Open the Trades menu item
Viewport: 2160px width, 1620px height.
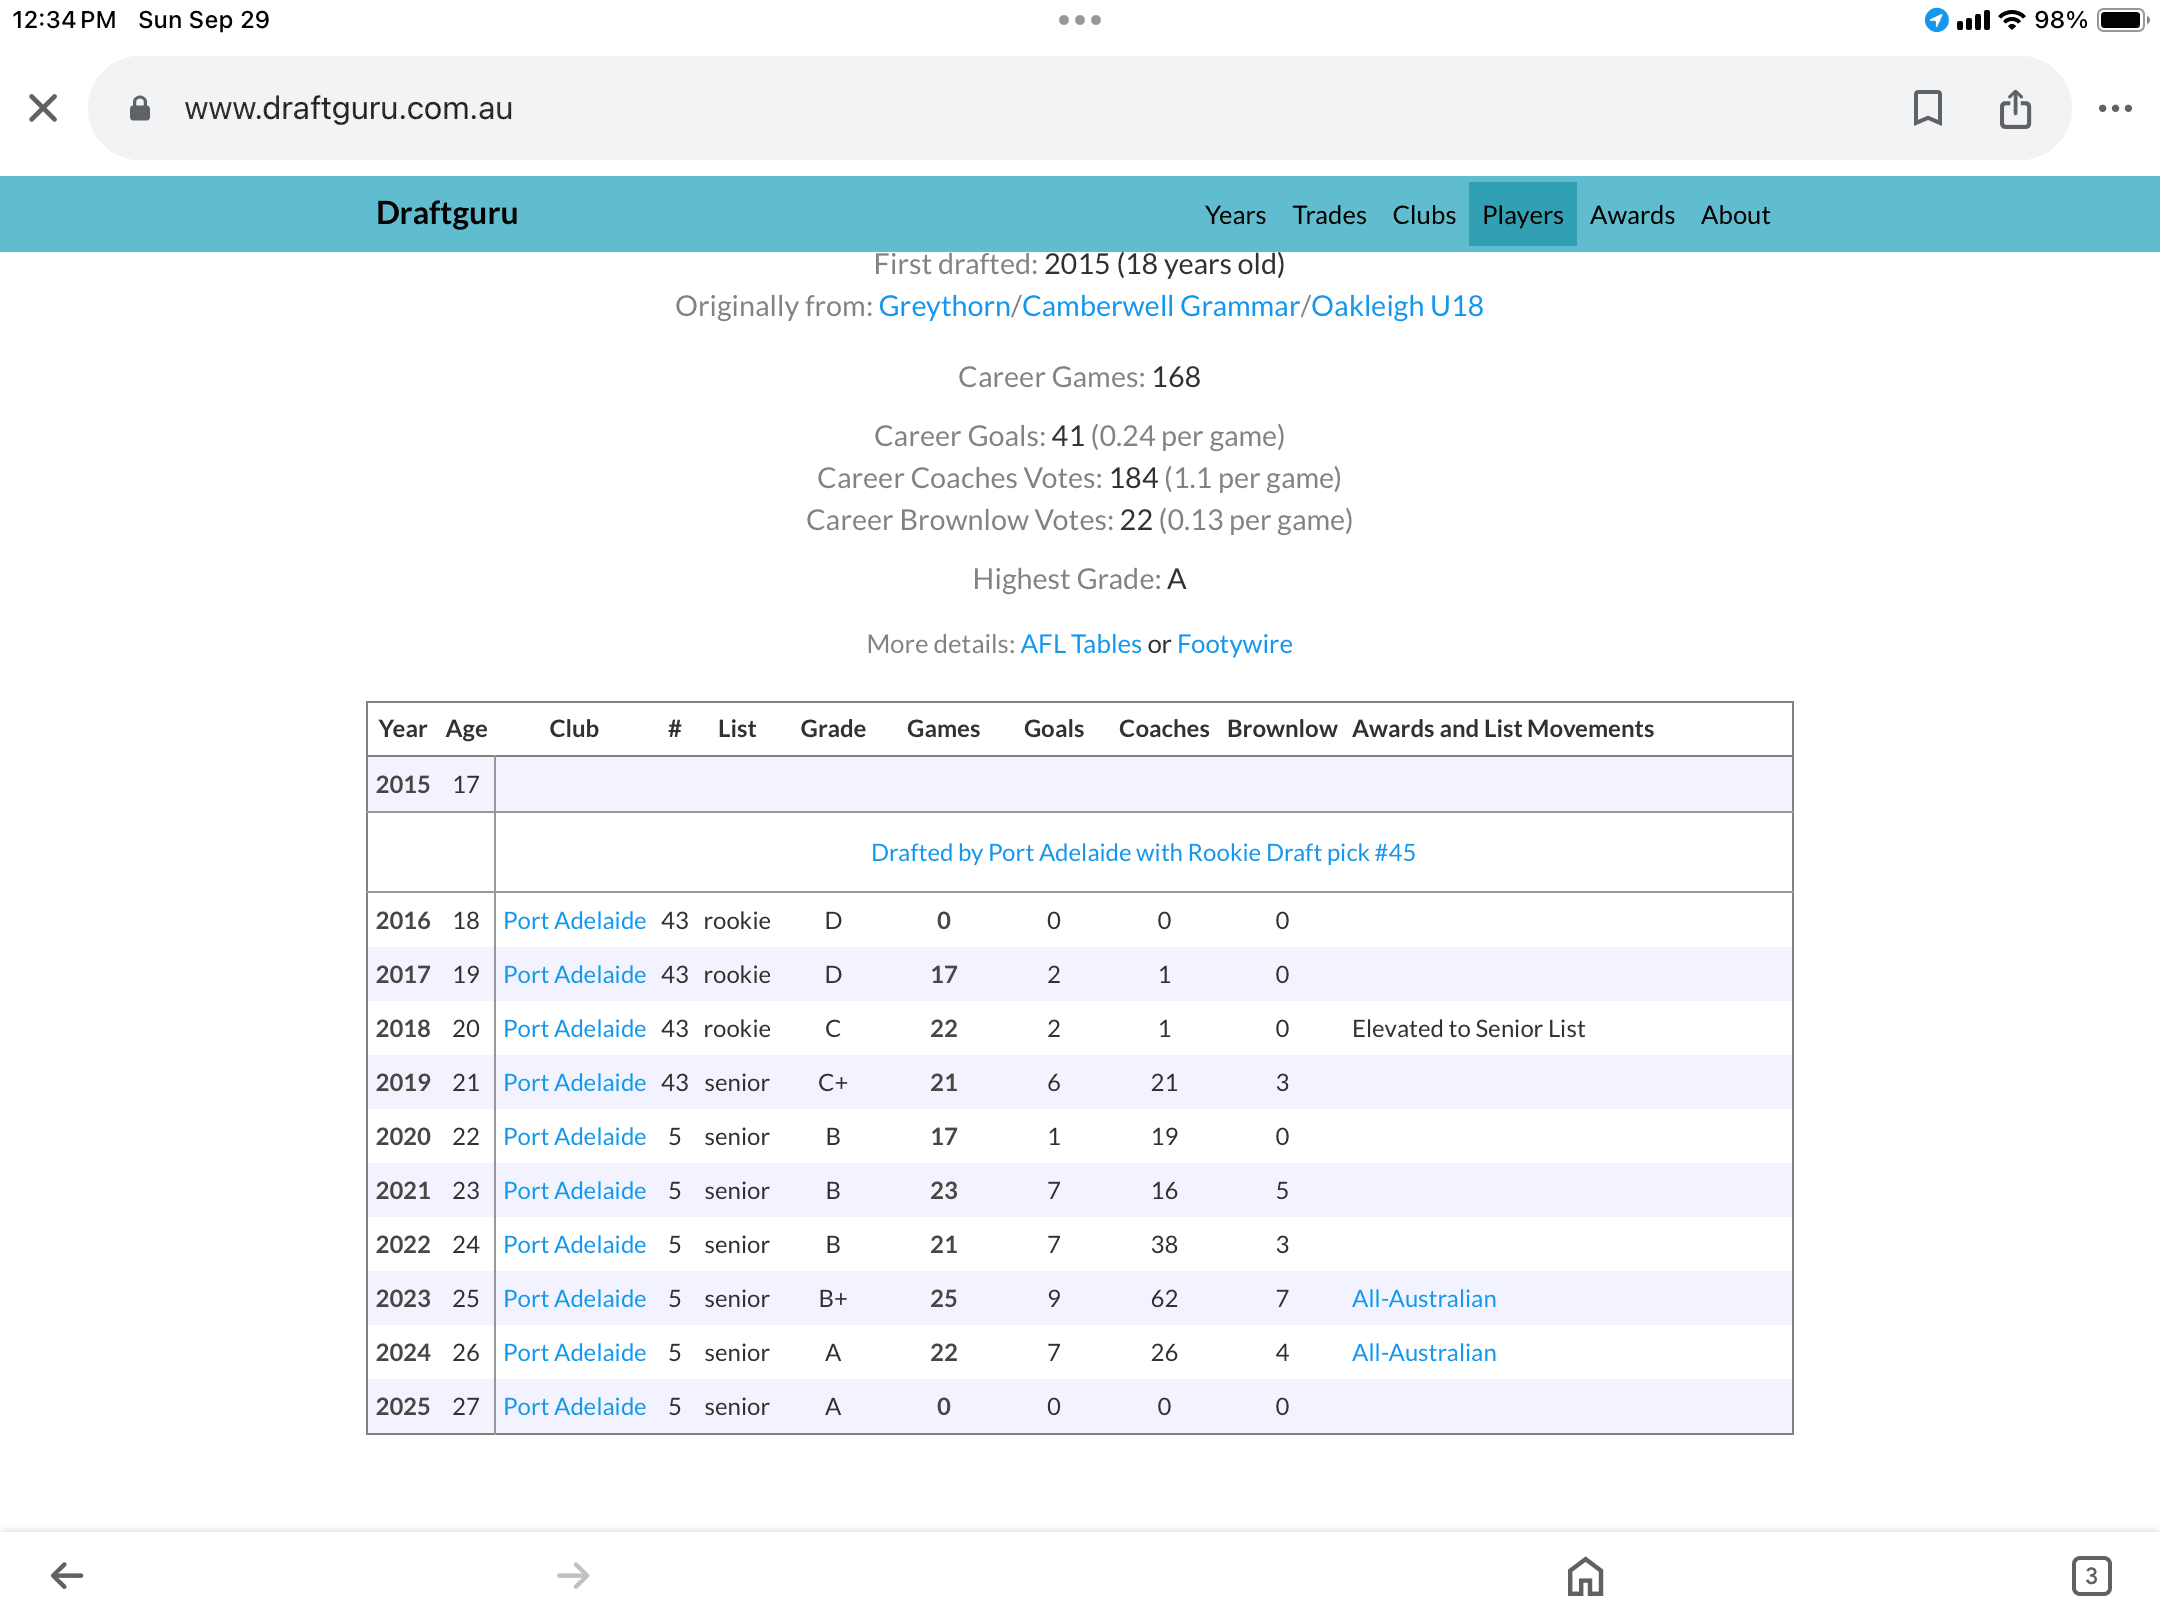click(1329, 215)
